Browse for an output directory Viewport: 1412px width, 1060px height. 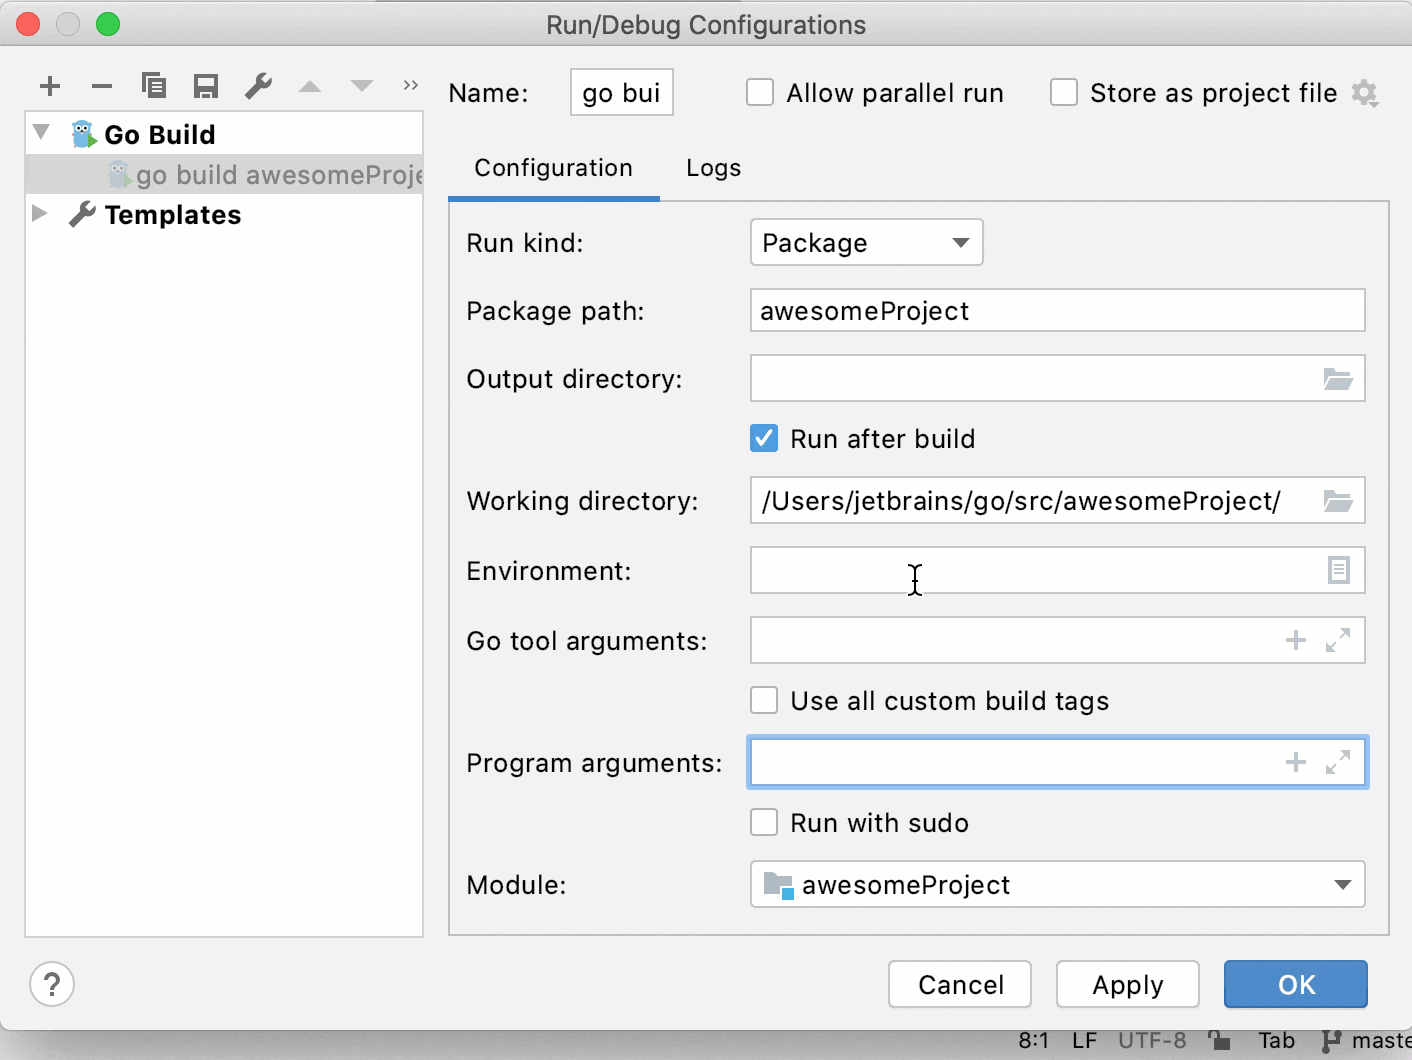tap(1340, 378)
